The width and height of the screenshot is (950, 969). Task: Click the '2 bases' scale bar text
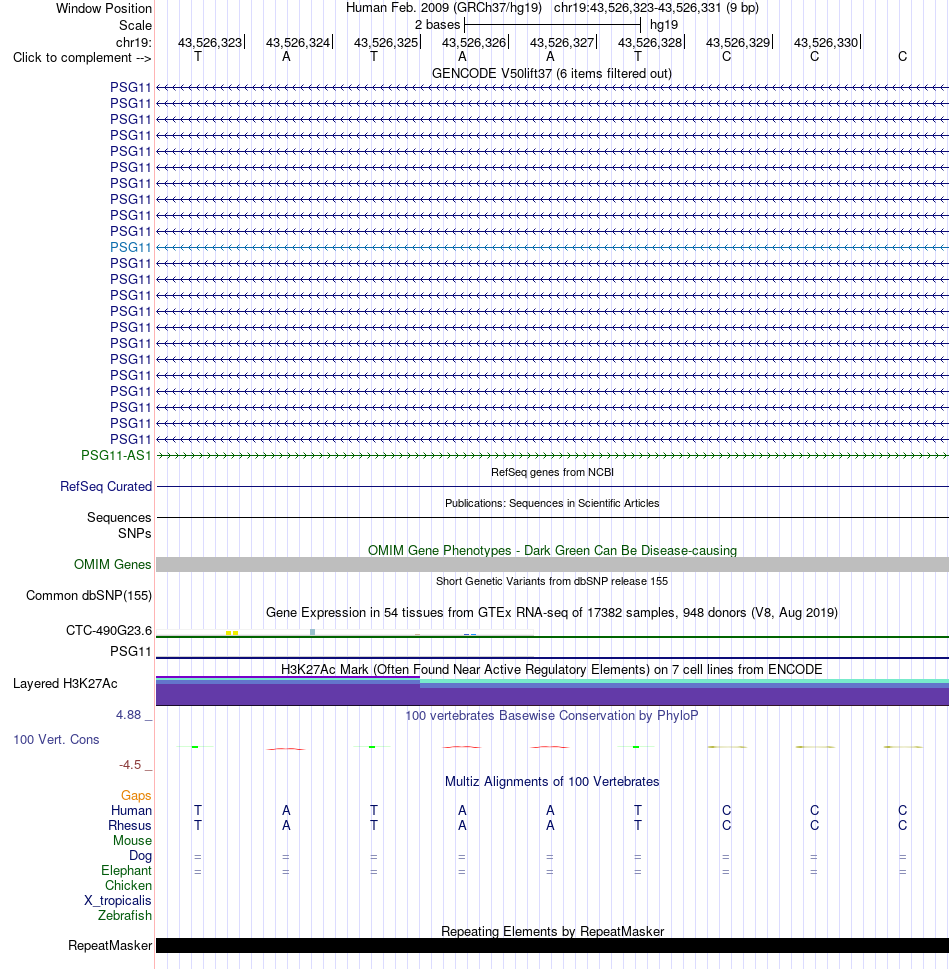pos(437,25)
